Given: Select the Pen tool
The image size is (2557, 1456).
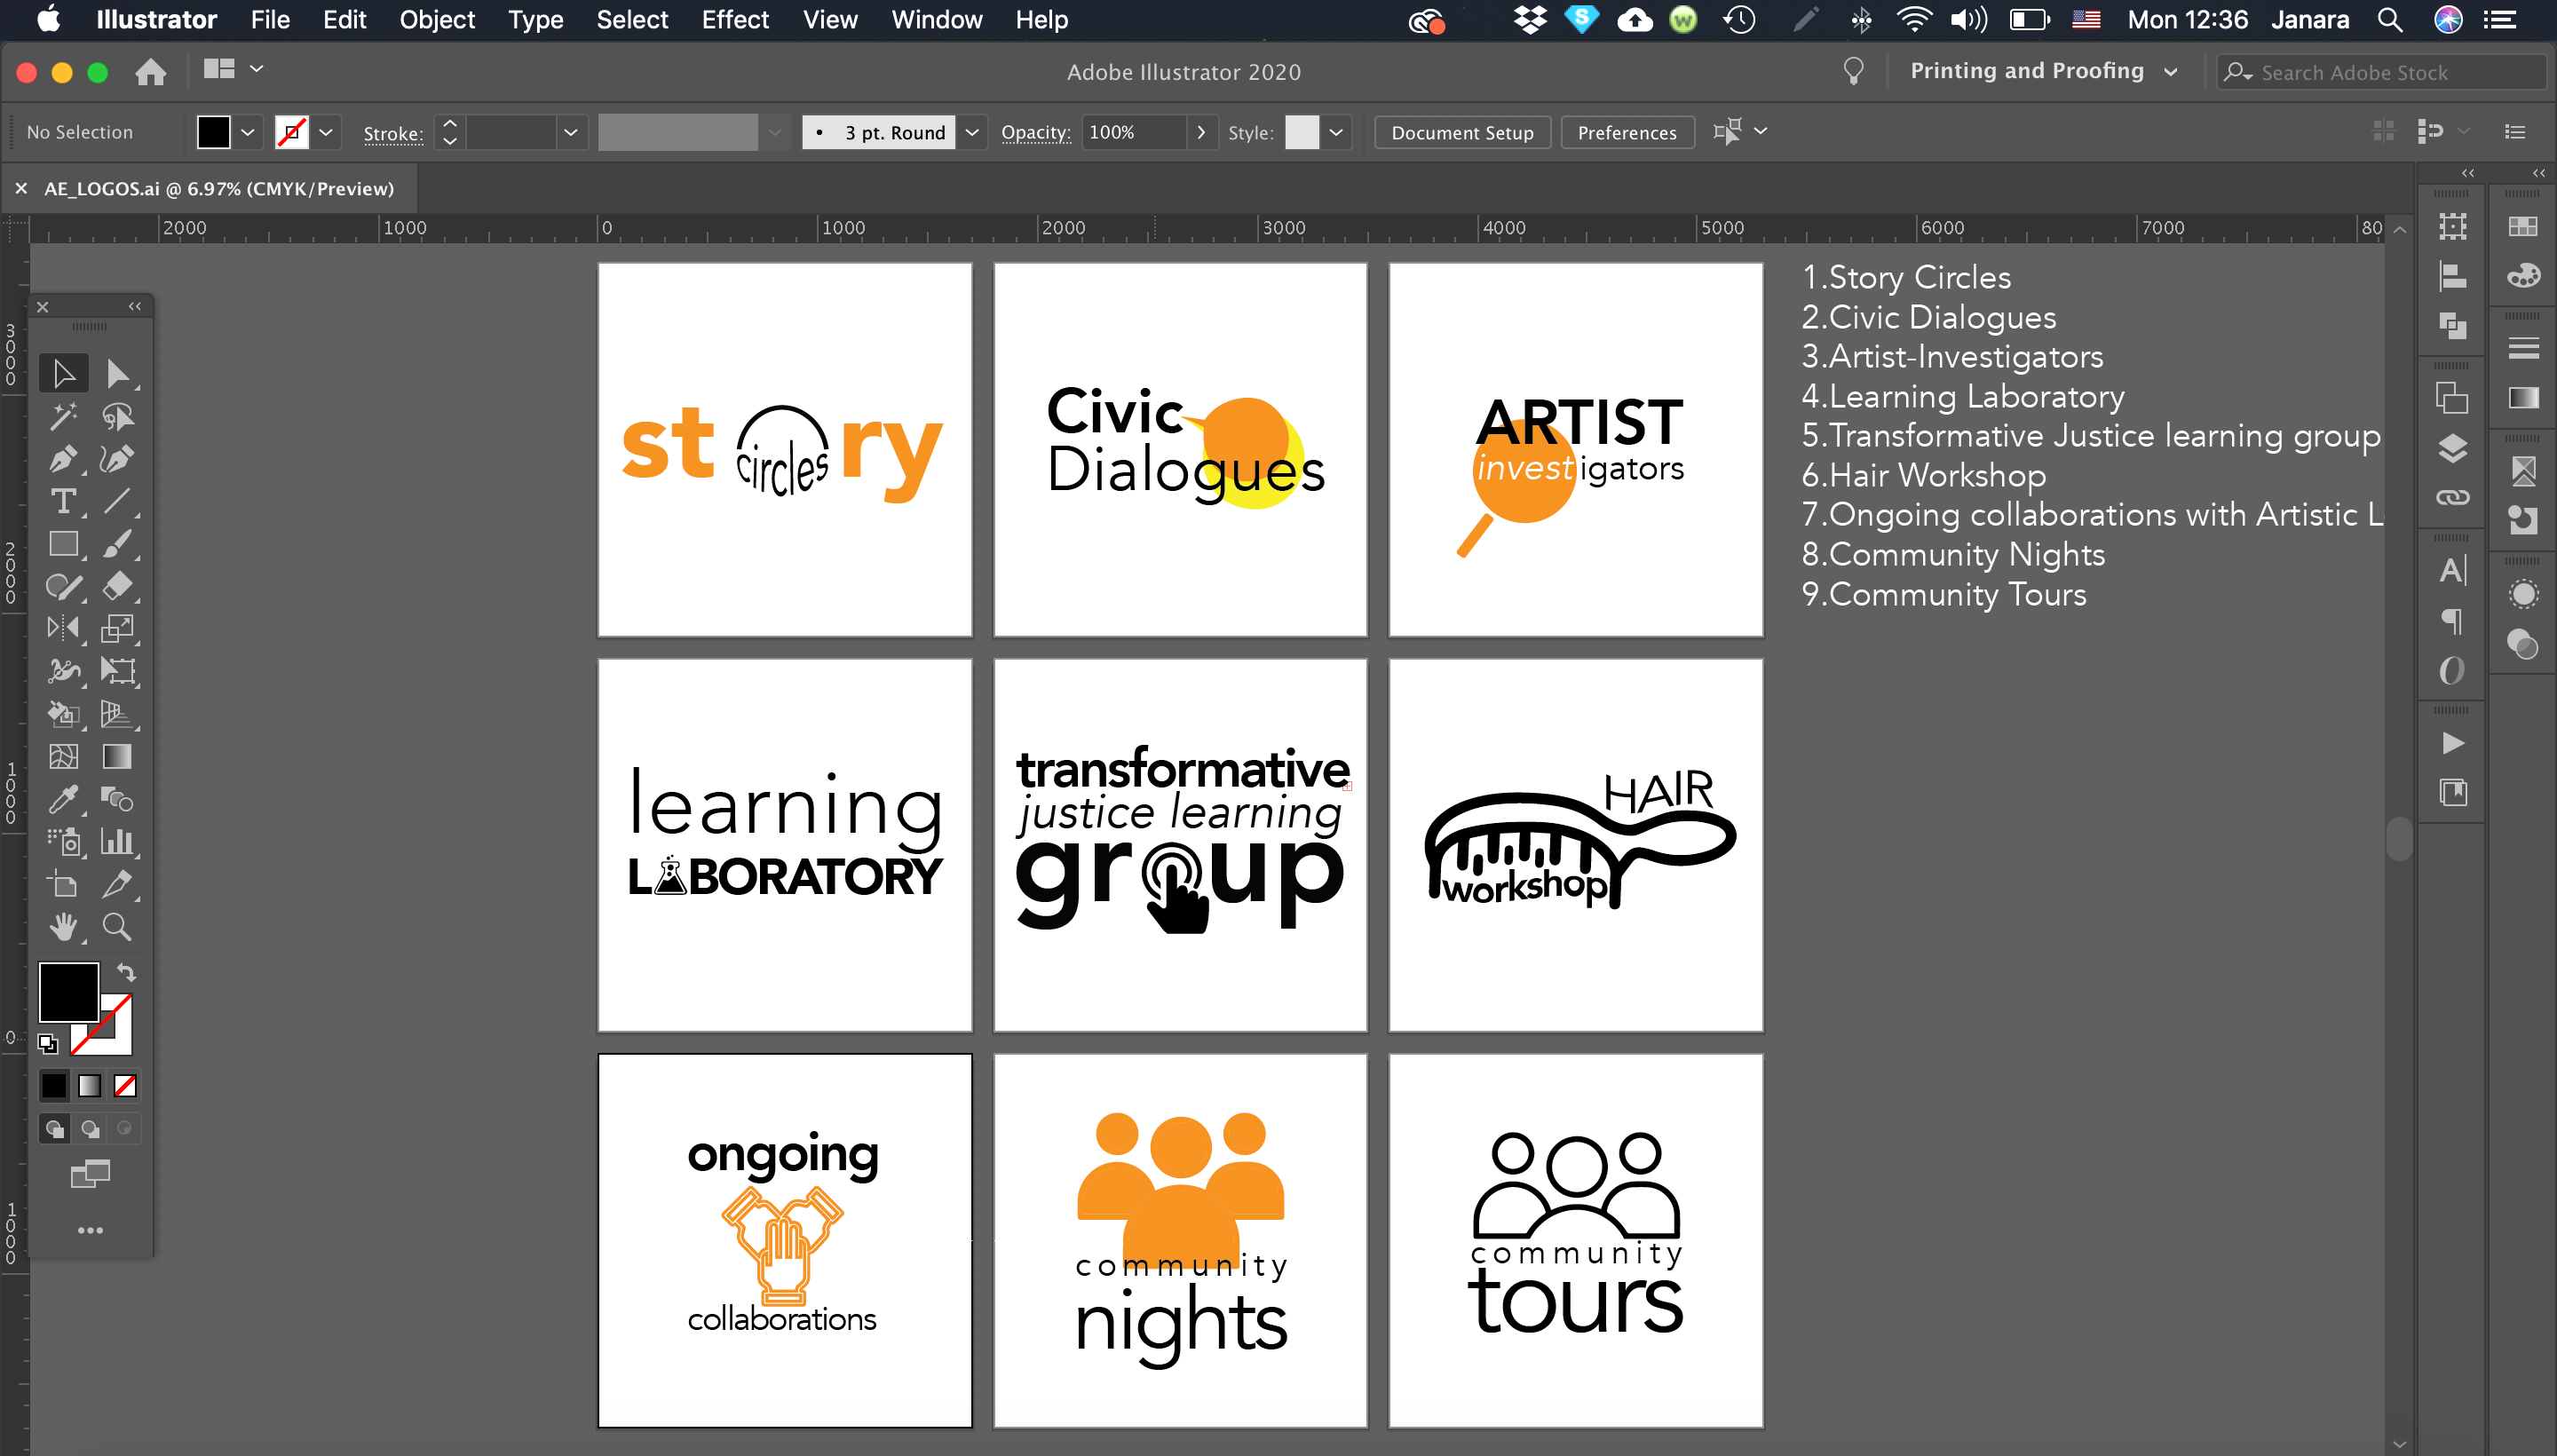Looking at the screenshot, I should [63, 459].
